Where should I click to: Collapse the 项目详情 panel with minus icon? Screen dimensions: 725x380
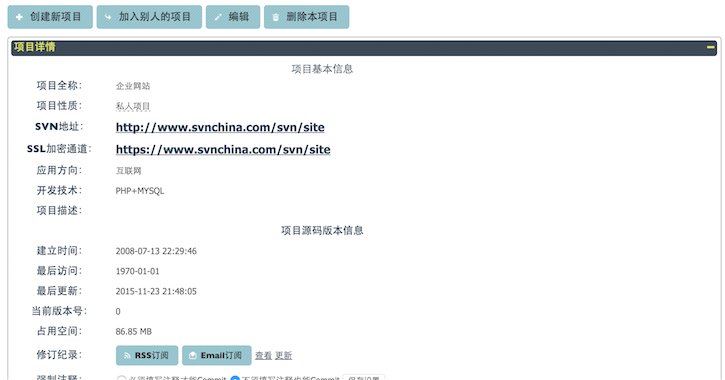click(711, 47)
